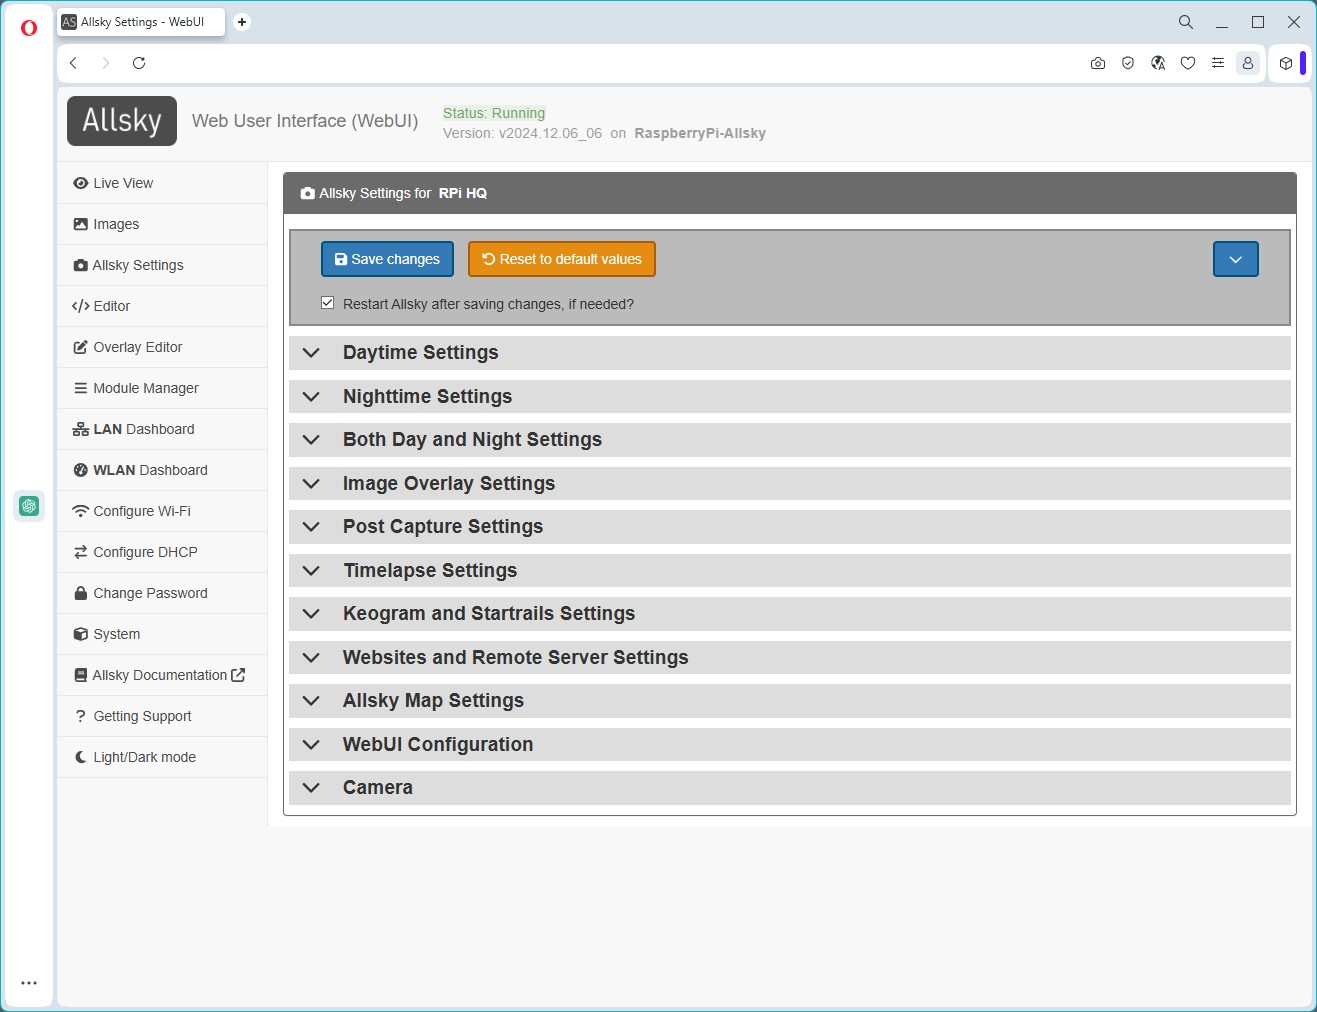The image size is (1317, 1012).
Task: Select the Allsky Settings - WebUI browser tab
Action: [x=141, y=22]
